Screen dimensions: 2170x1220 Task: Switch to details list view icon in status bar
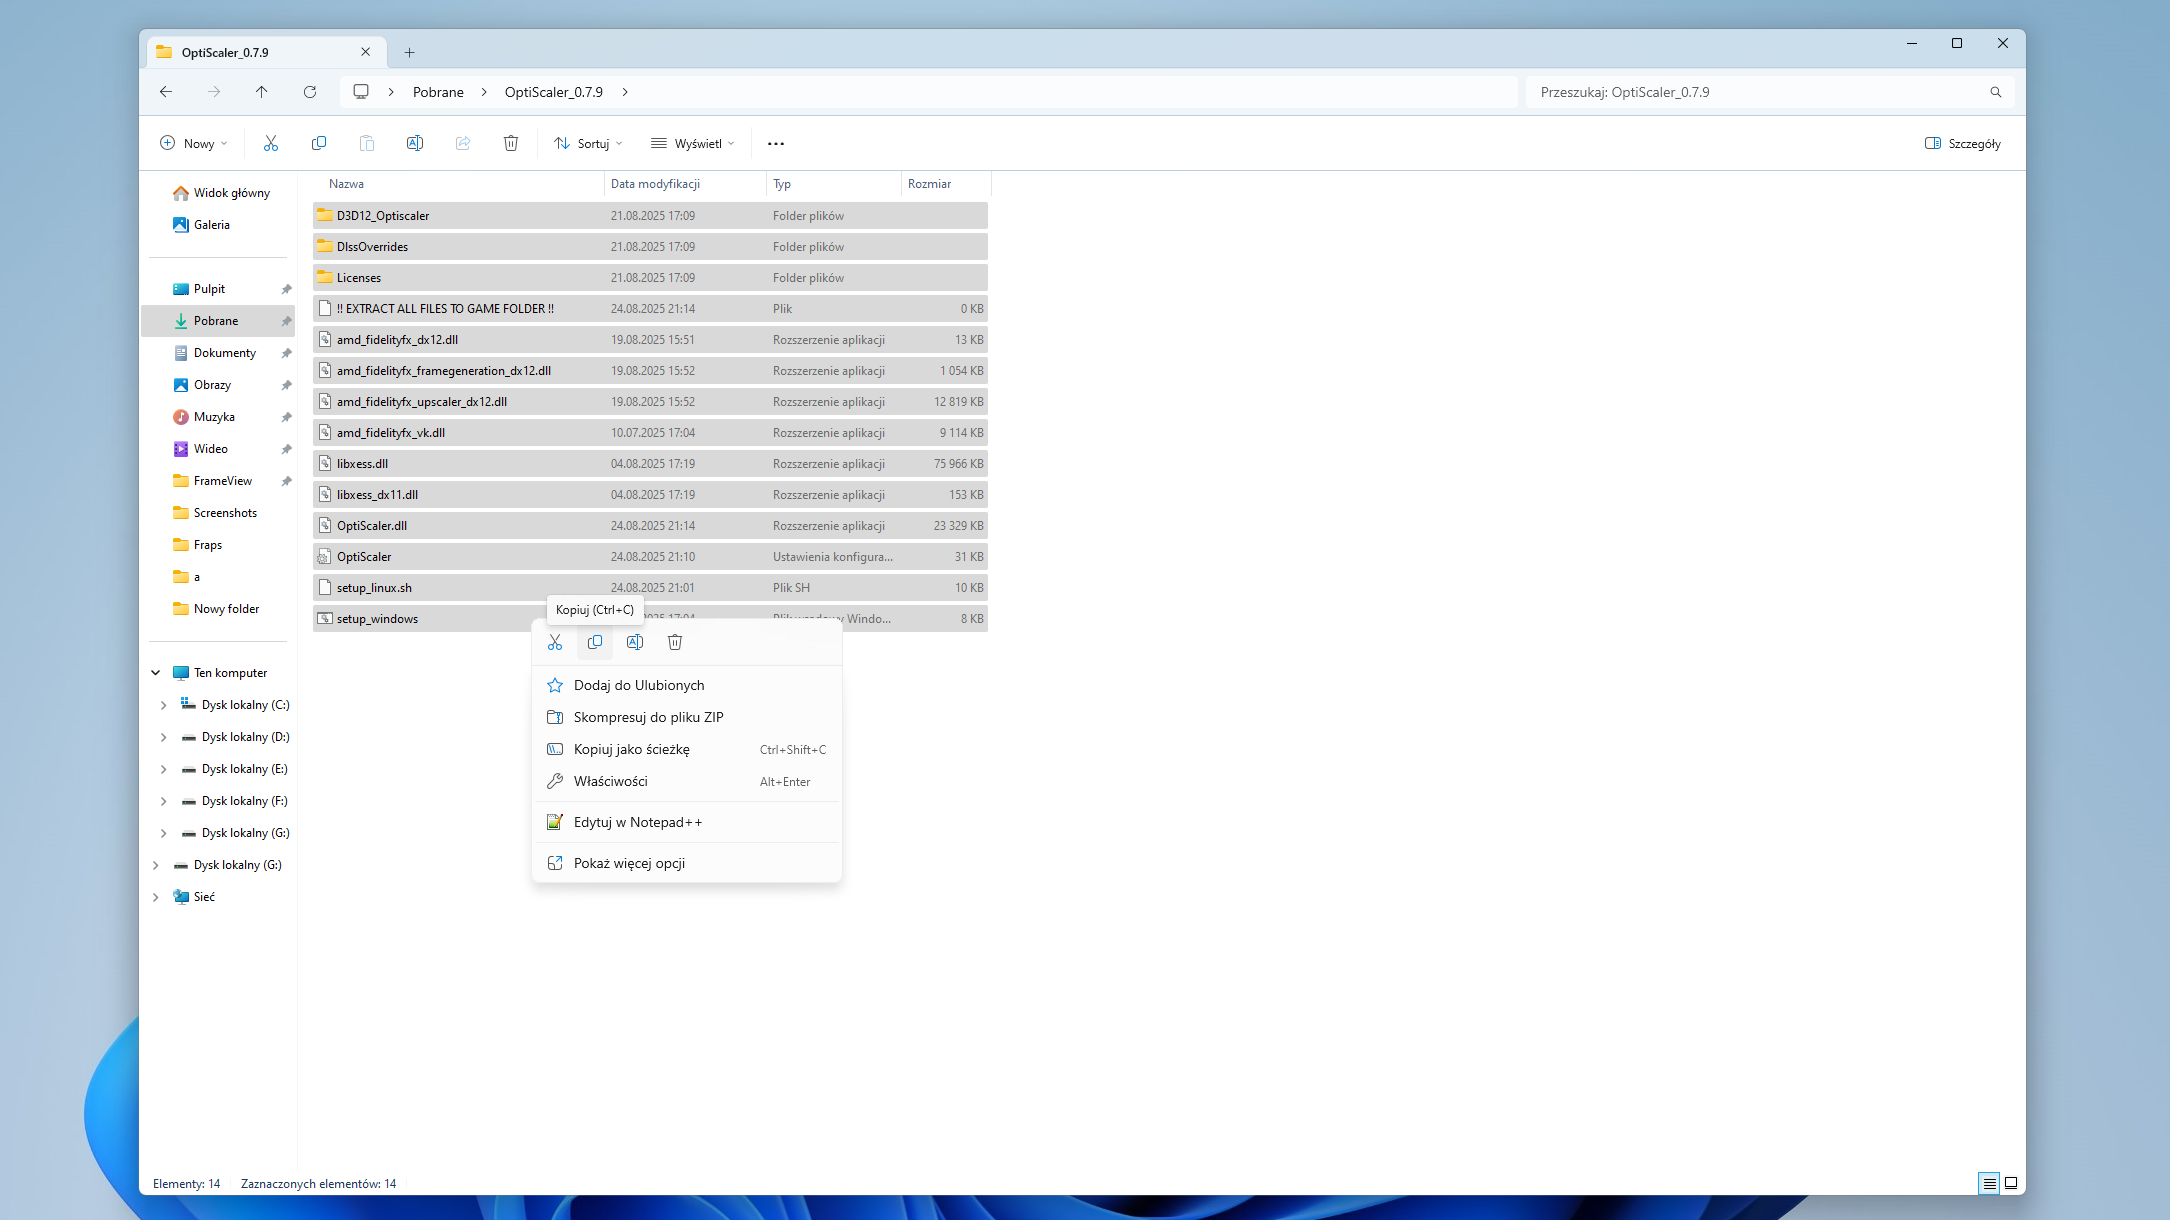1989,1184
